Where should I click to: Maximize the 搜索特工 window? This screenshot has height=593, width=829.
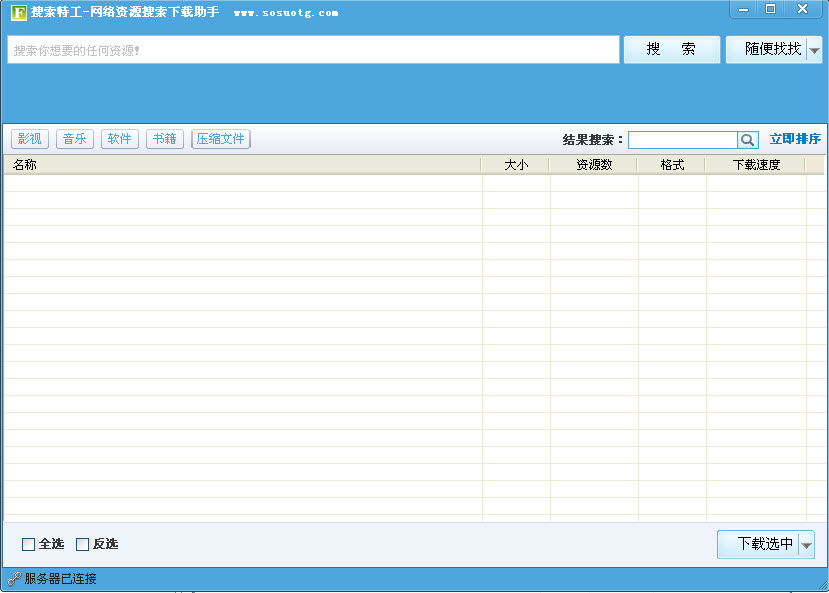[x=770, y=9]
